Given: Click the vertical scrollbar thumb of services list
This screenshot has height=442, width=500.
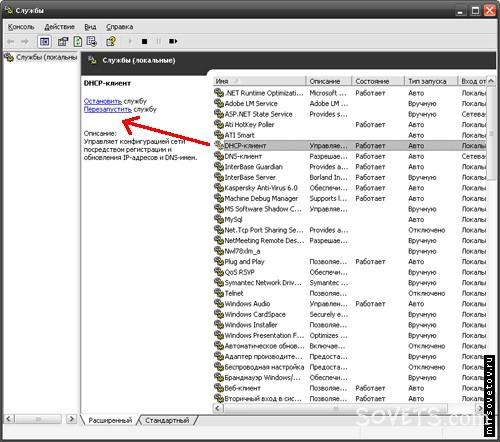Looking at the screenshot, I should pos(491,133).
